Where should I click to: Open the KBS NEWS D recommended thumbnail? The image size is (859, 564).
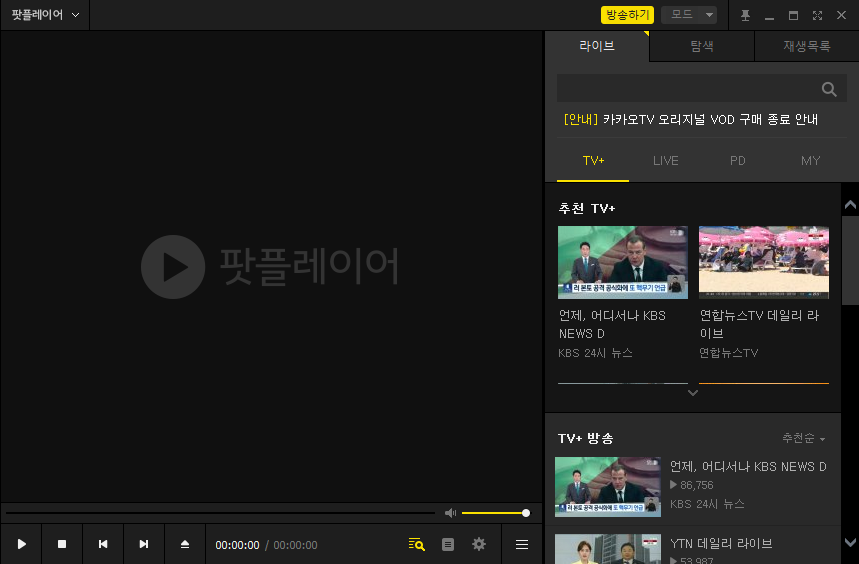click(x=623, y=262)
